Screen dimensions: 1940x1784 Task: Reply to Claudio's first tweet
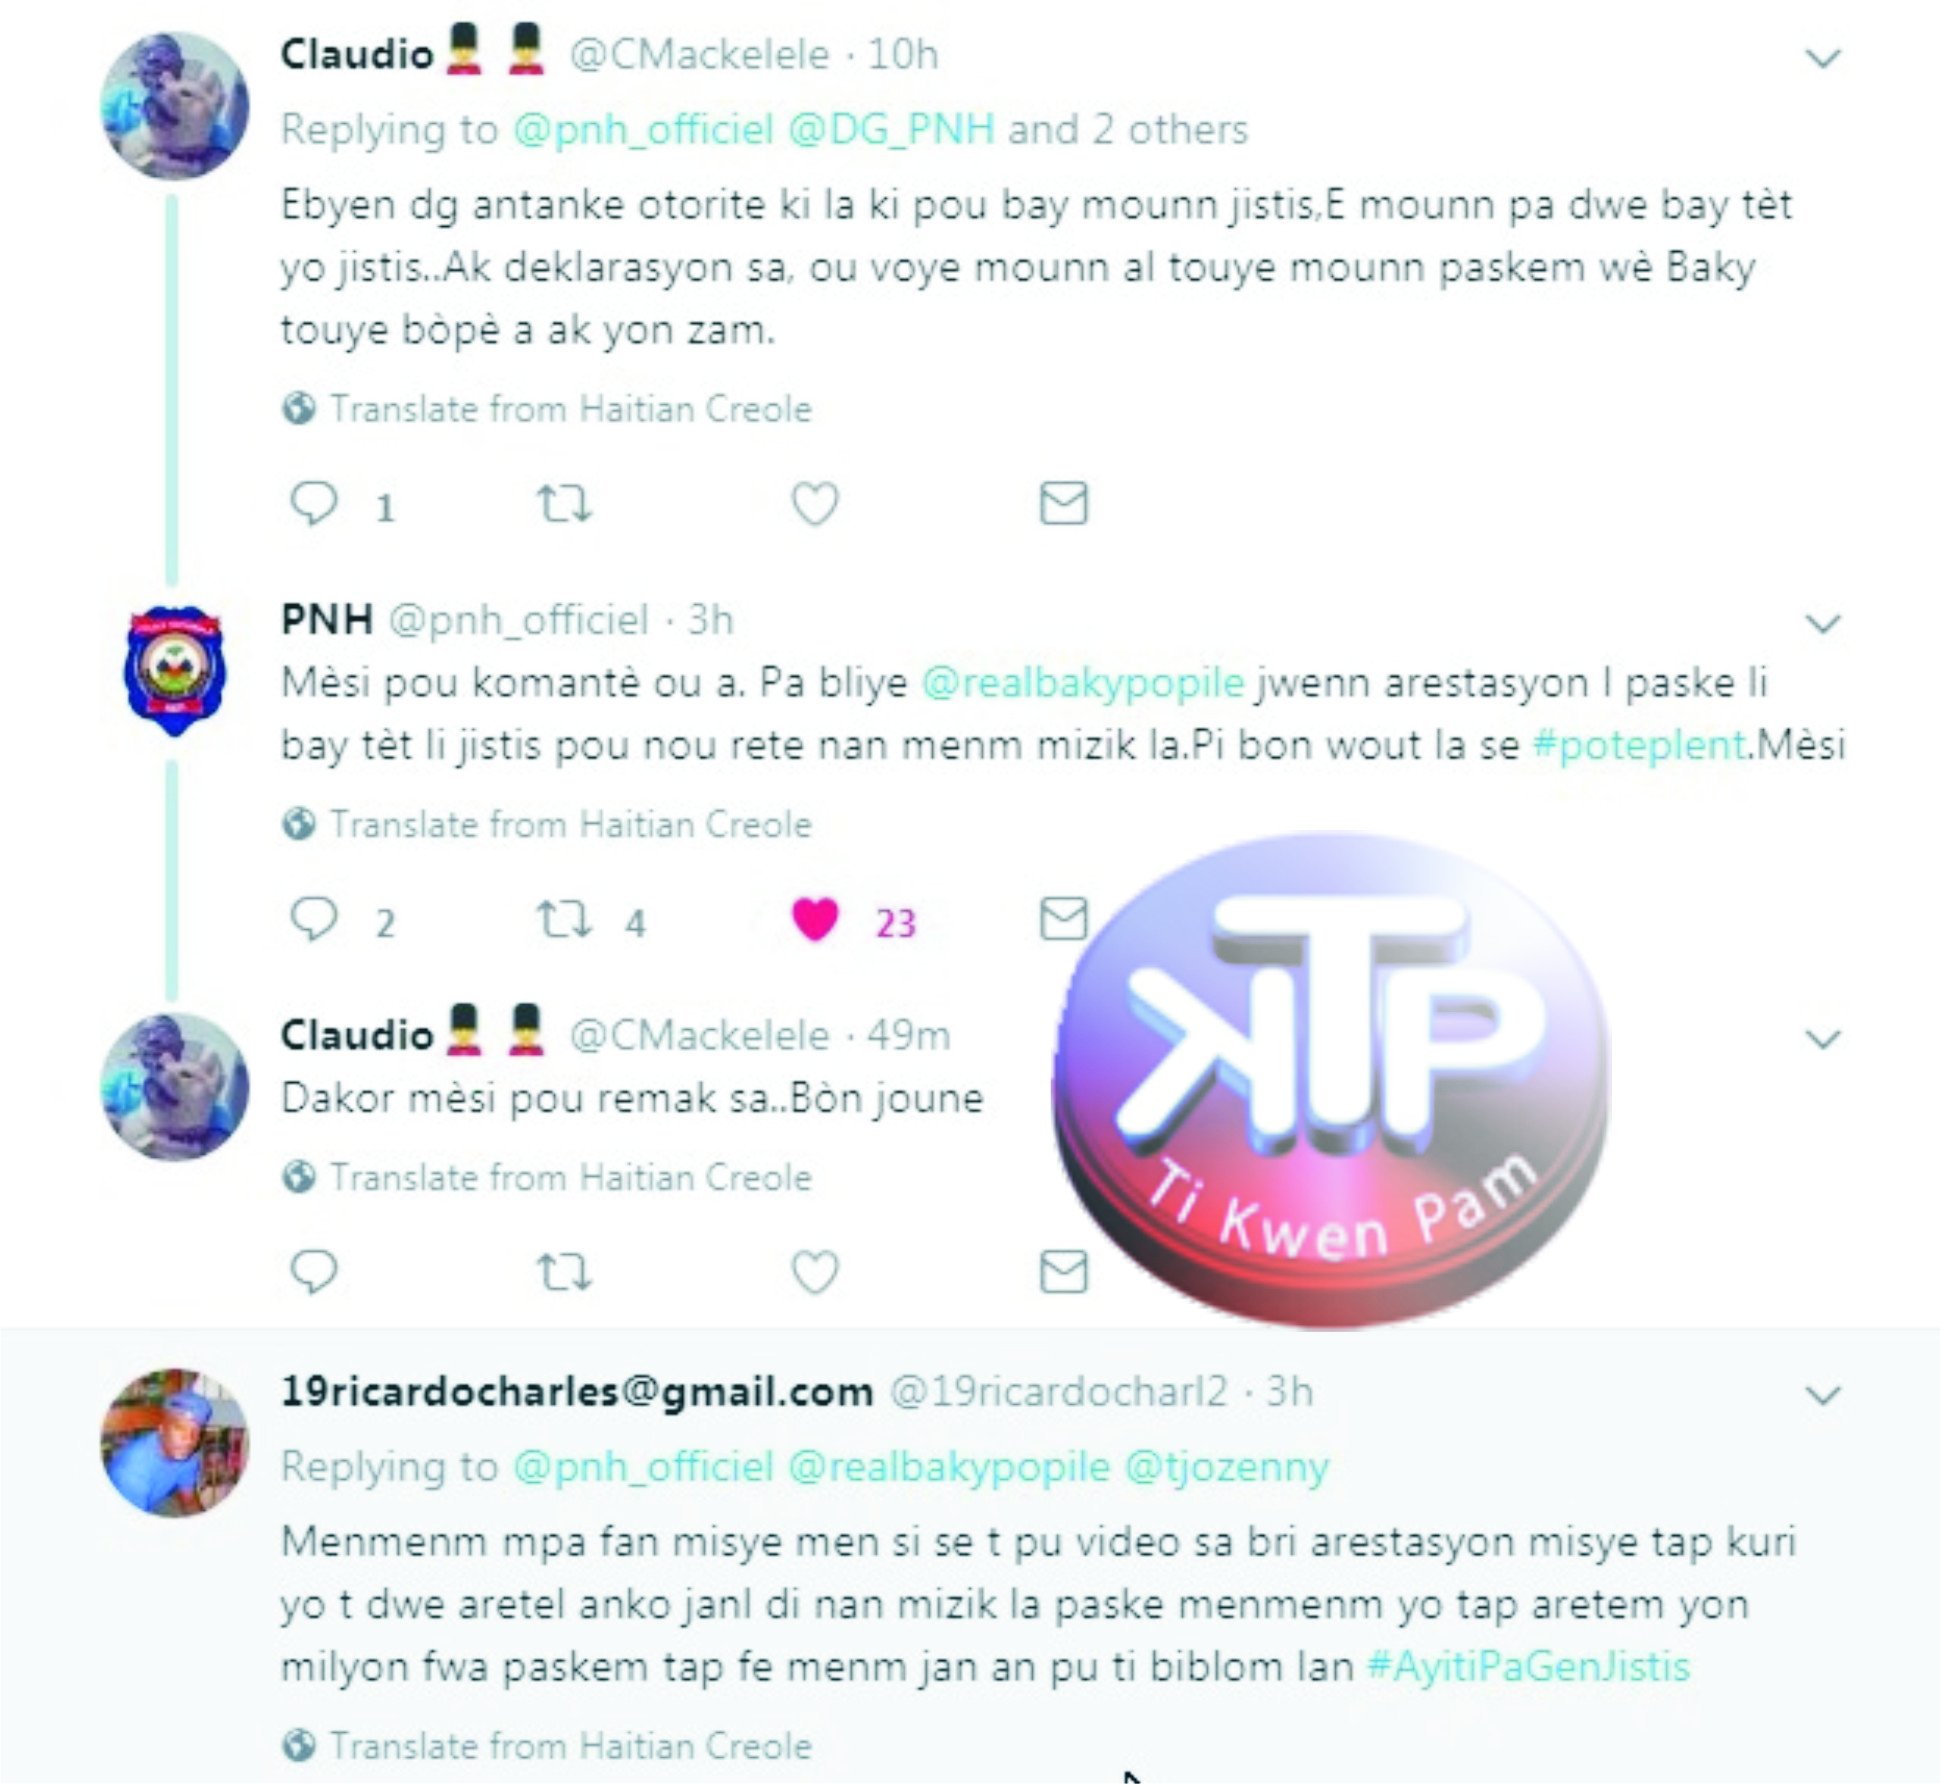tap(314, 503)
